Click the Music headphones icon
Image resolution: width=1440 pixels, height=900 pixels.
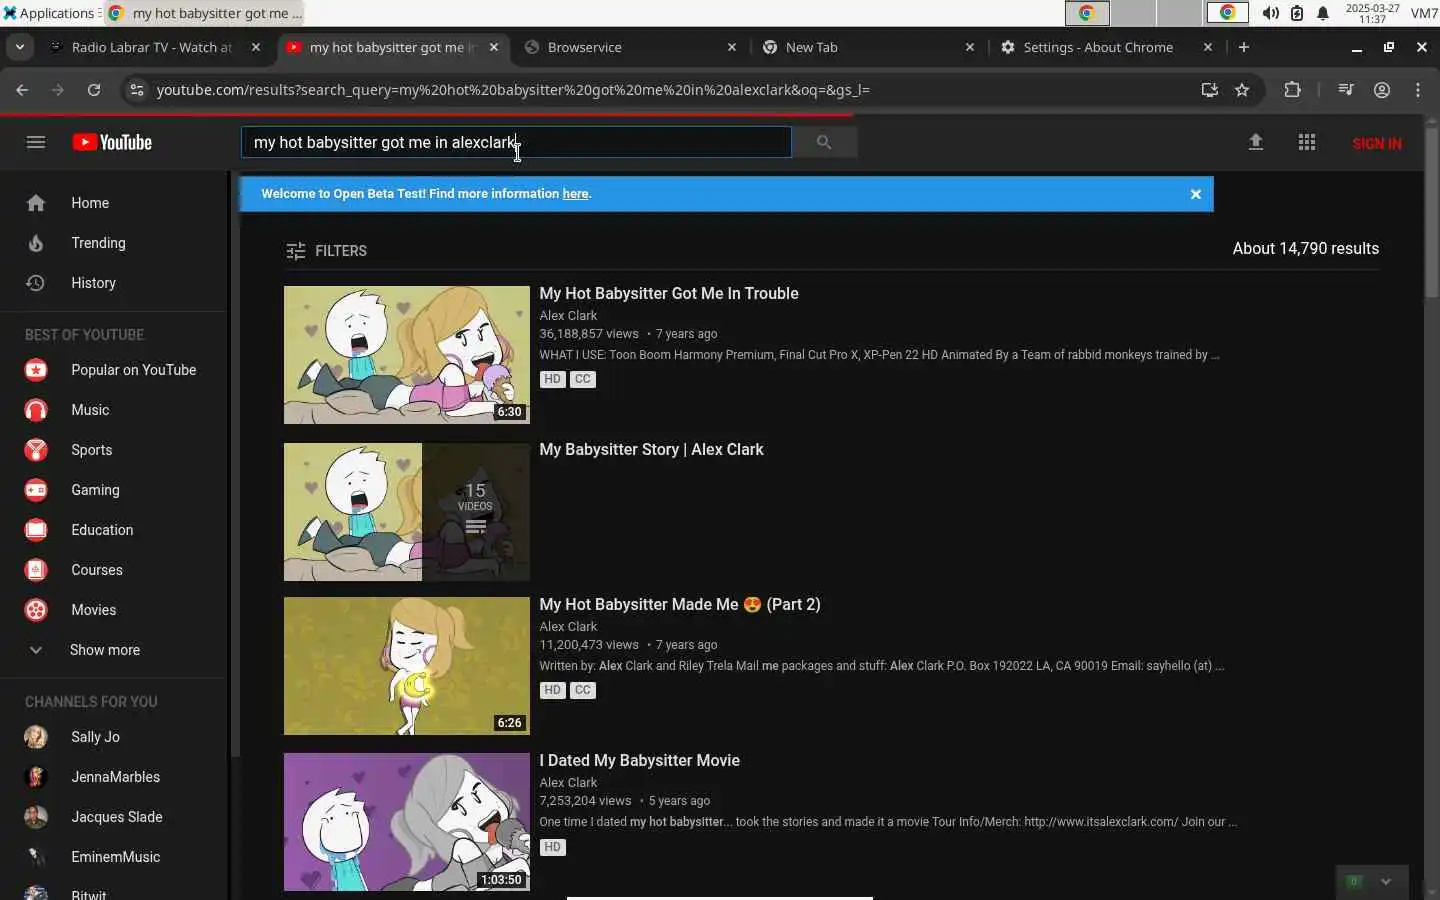[x=36, y=410]
